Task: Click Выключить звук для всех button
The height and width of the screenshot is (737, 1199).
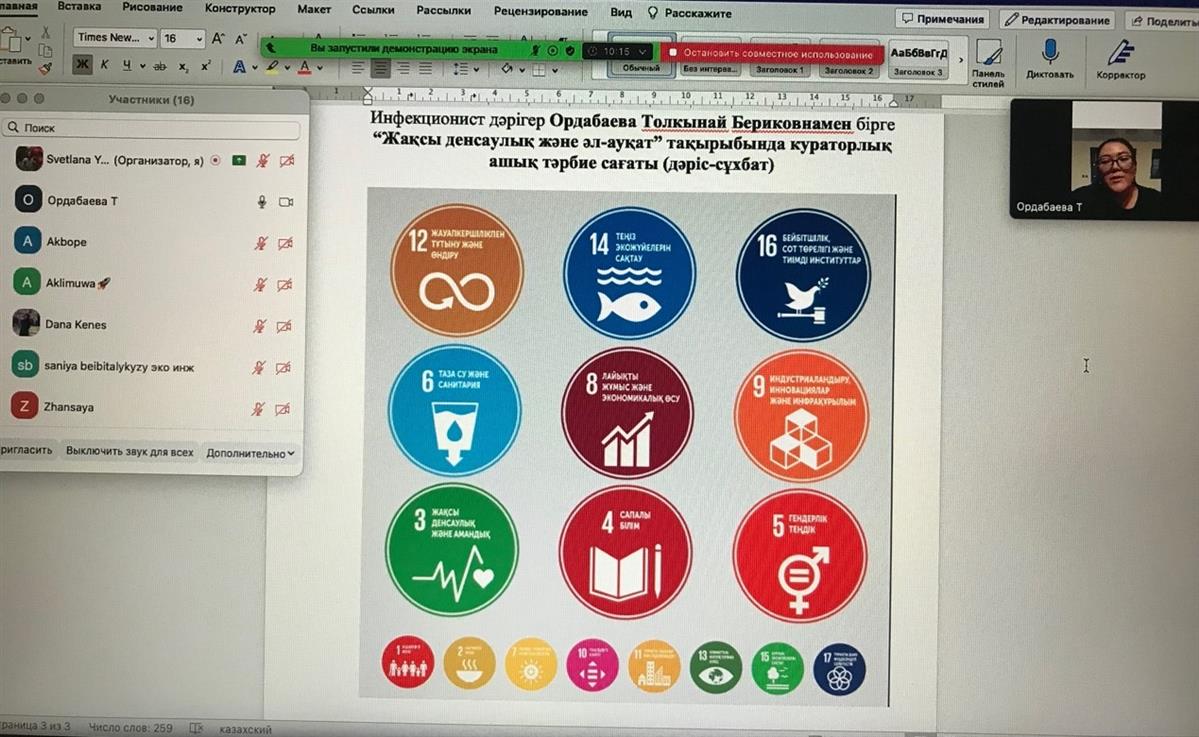Action: (x=129, y=452)
